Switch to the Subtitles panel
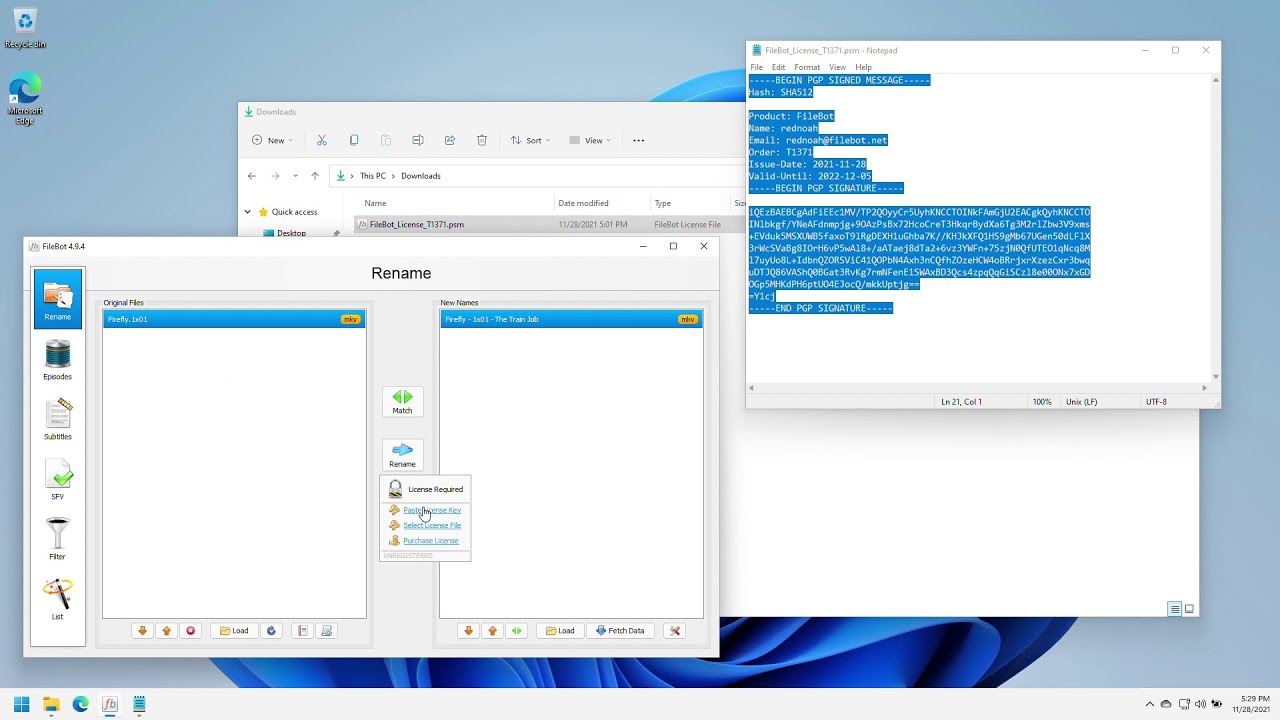The width and height of the screenshot is (1280, 720). (x=57, y=420)
